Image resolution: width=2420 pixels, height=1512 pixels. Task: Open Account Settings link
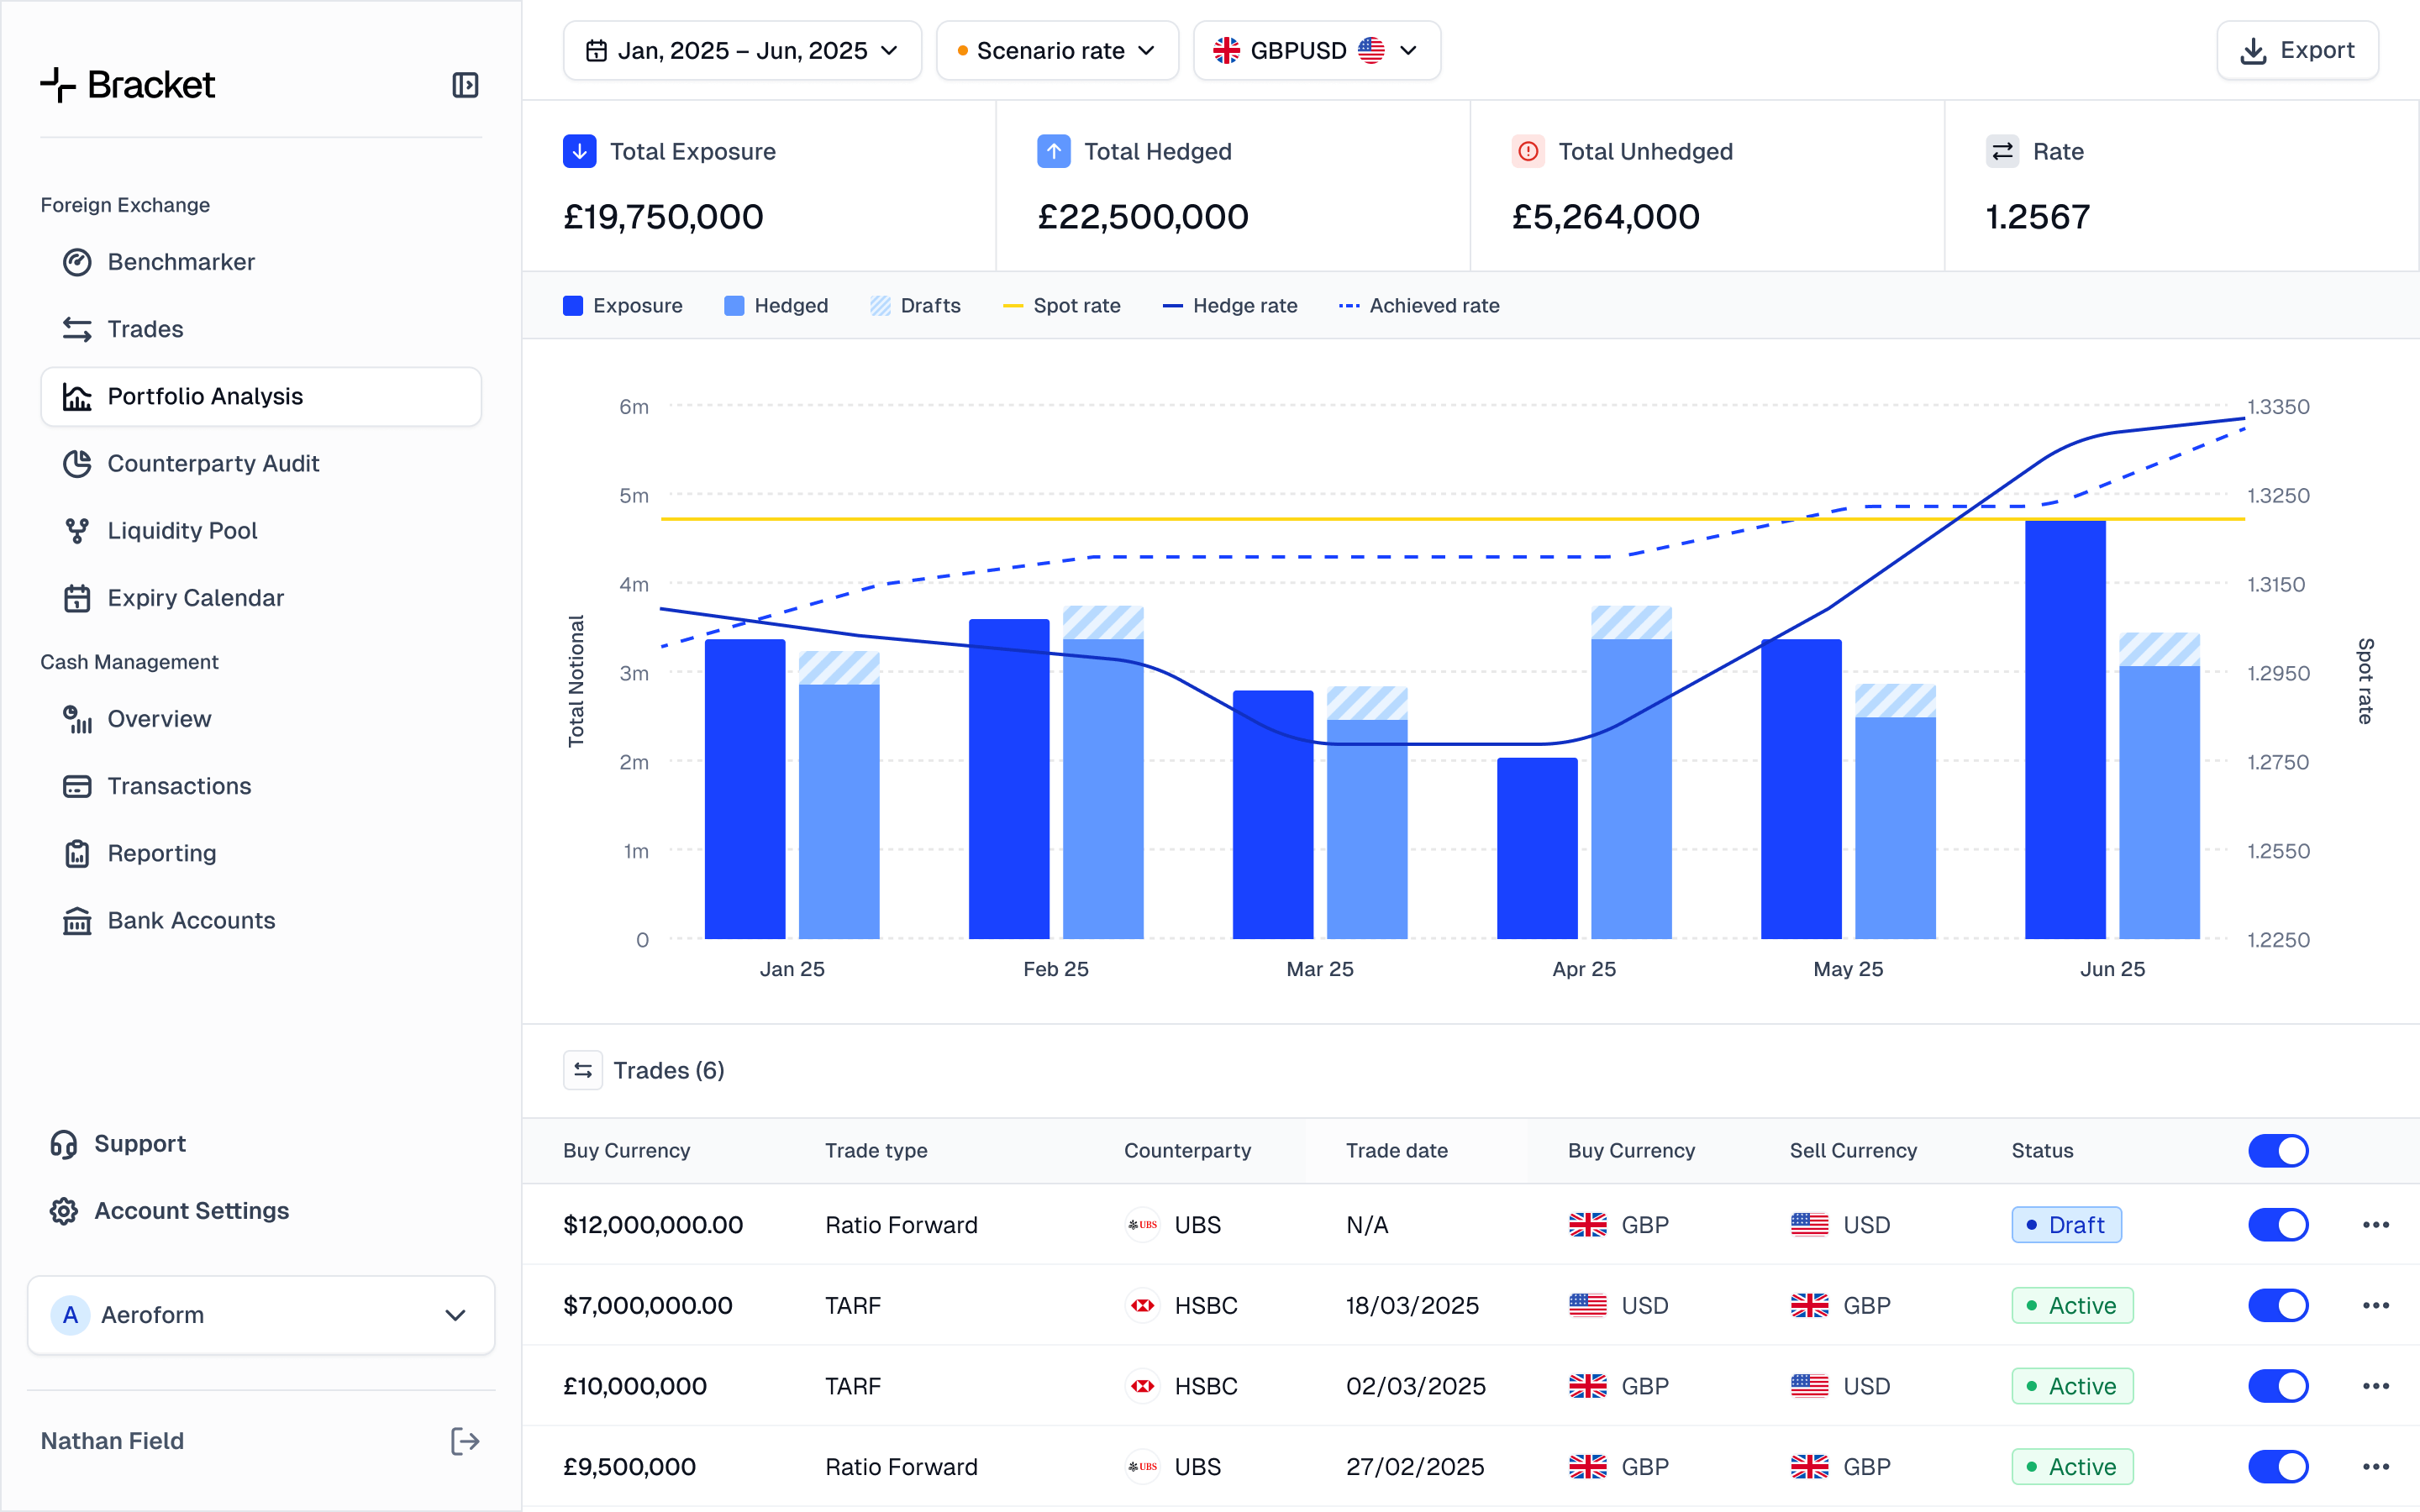pos(191,1211)
